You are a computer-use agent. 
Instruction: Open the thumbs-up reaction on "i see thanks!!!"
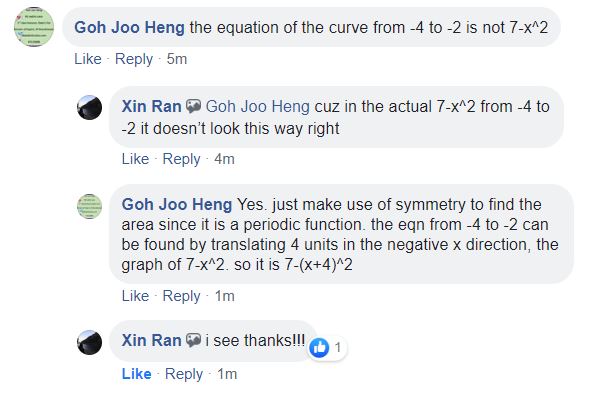pyautogui.click(x=321, y=348)
